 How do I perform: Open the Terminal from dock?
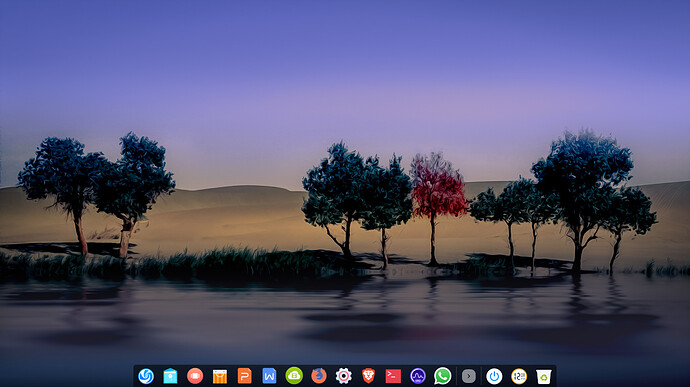point(393,376)
